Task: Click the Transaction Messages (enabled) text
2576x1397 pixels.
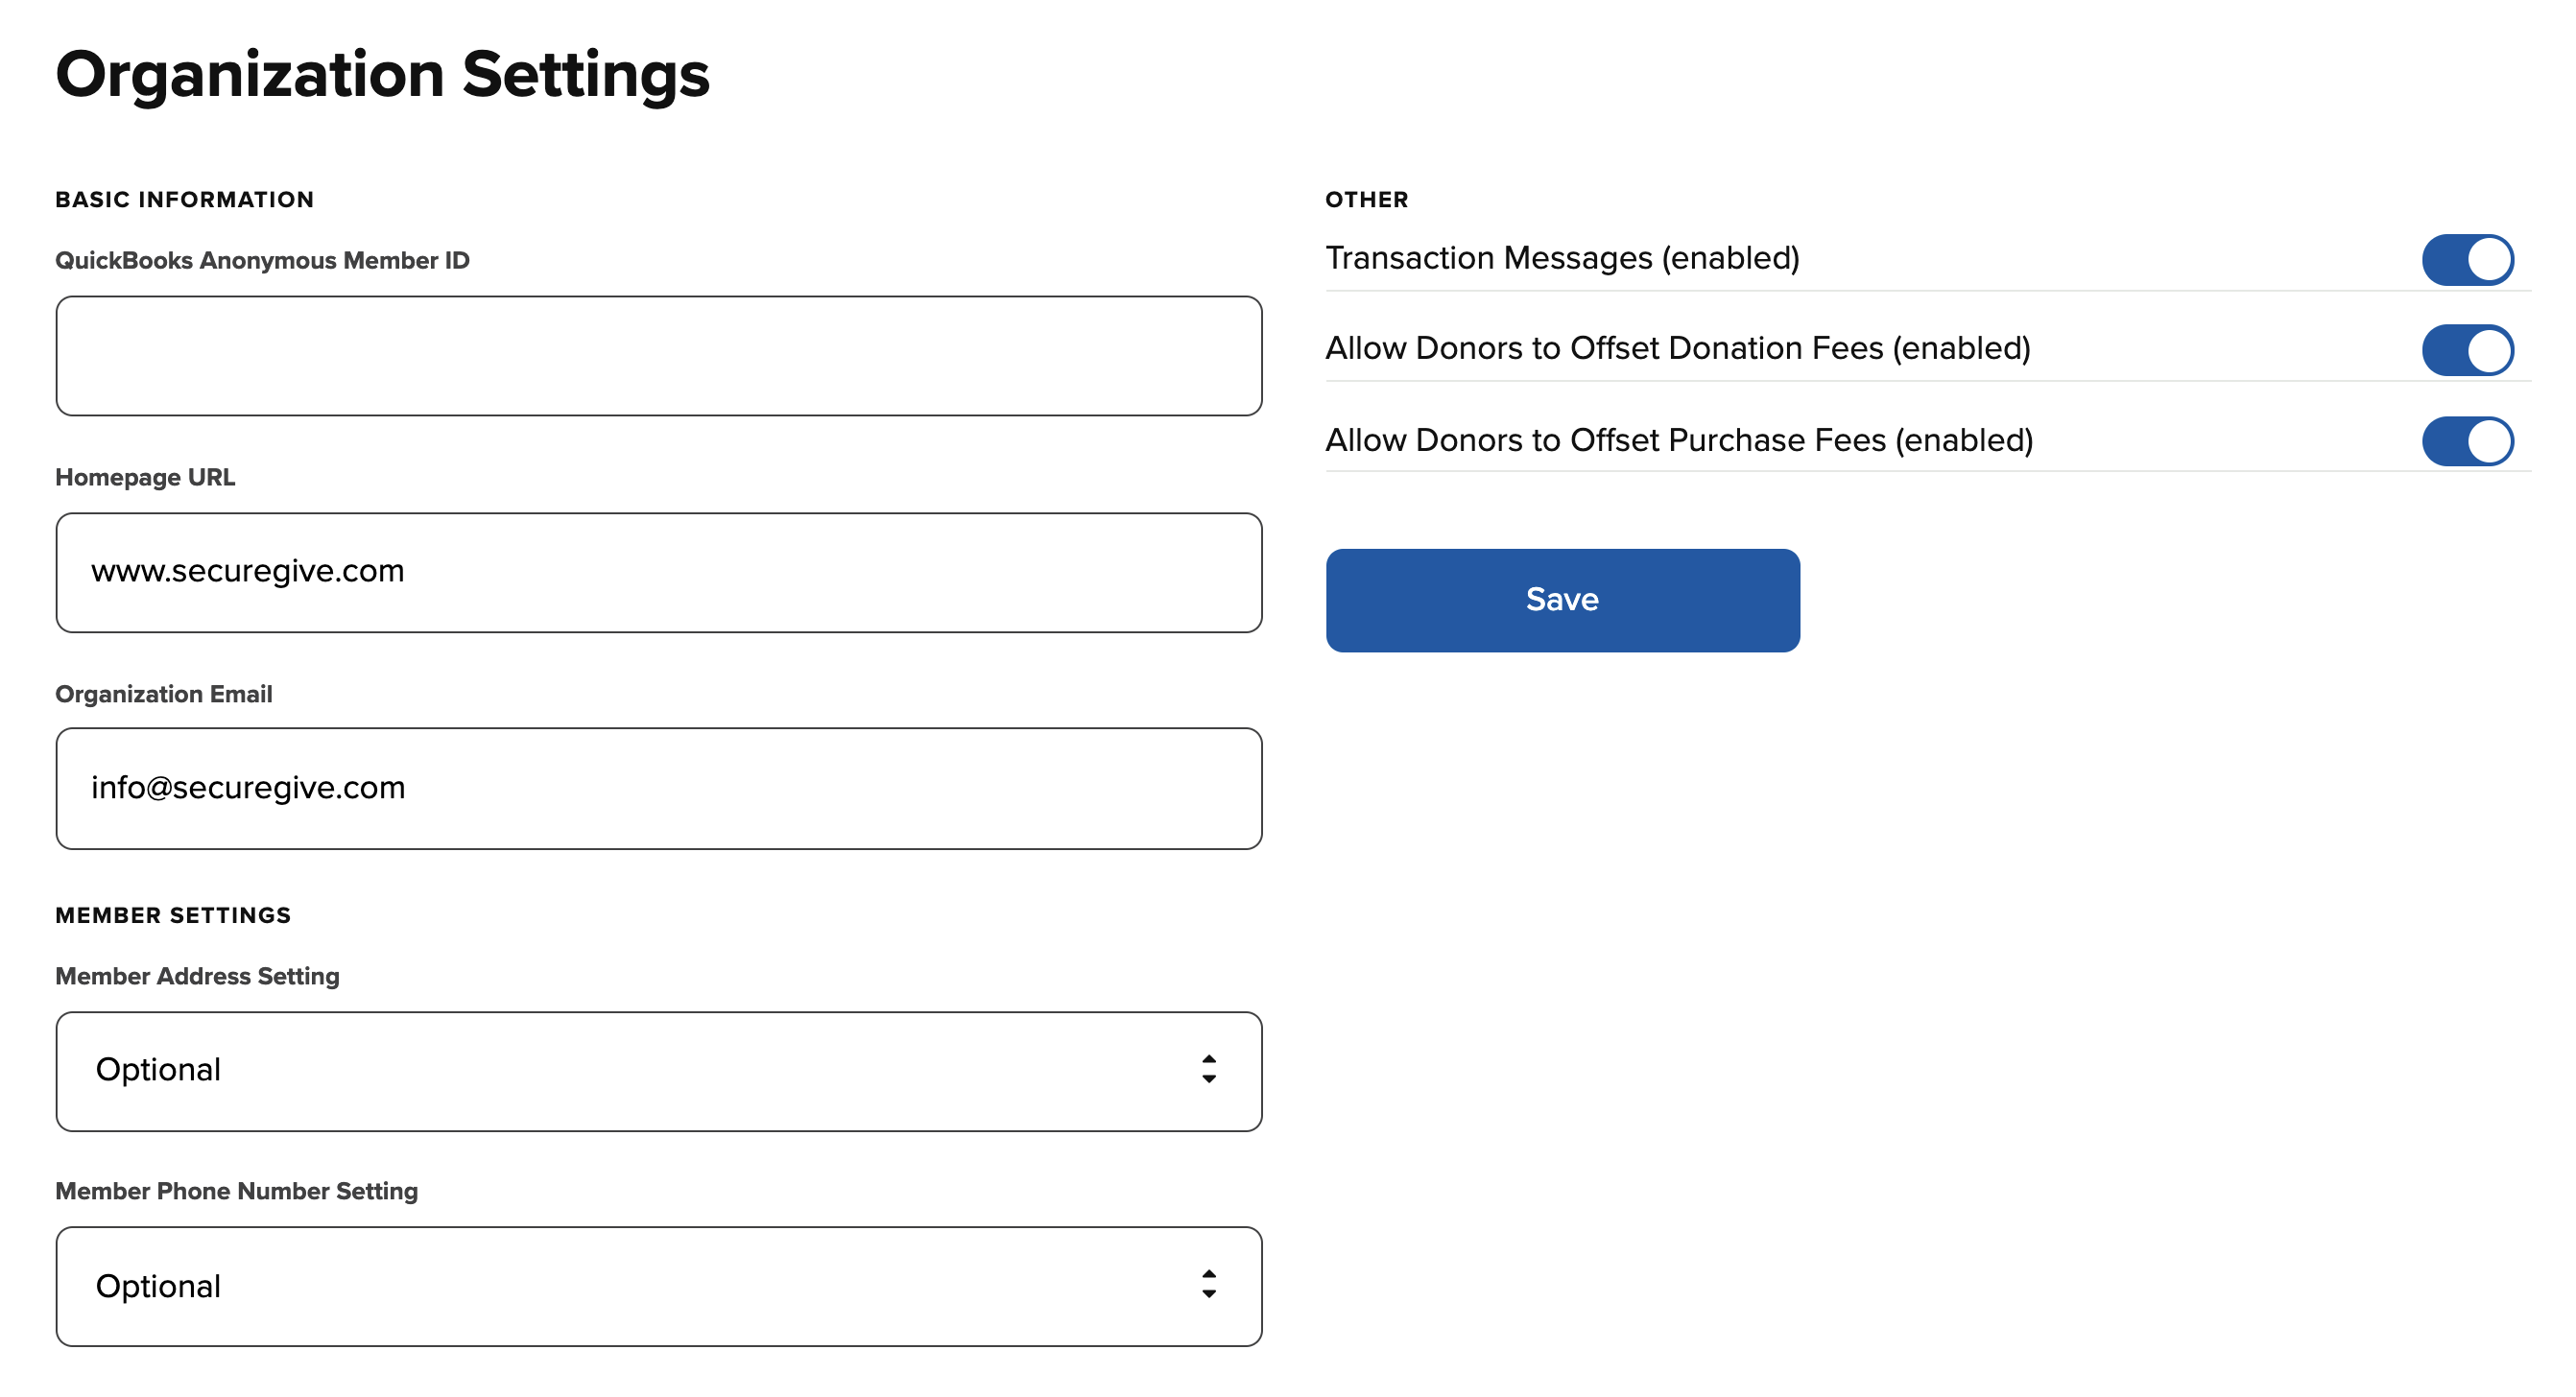Action: pos(1562,258)
